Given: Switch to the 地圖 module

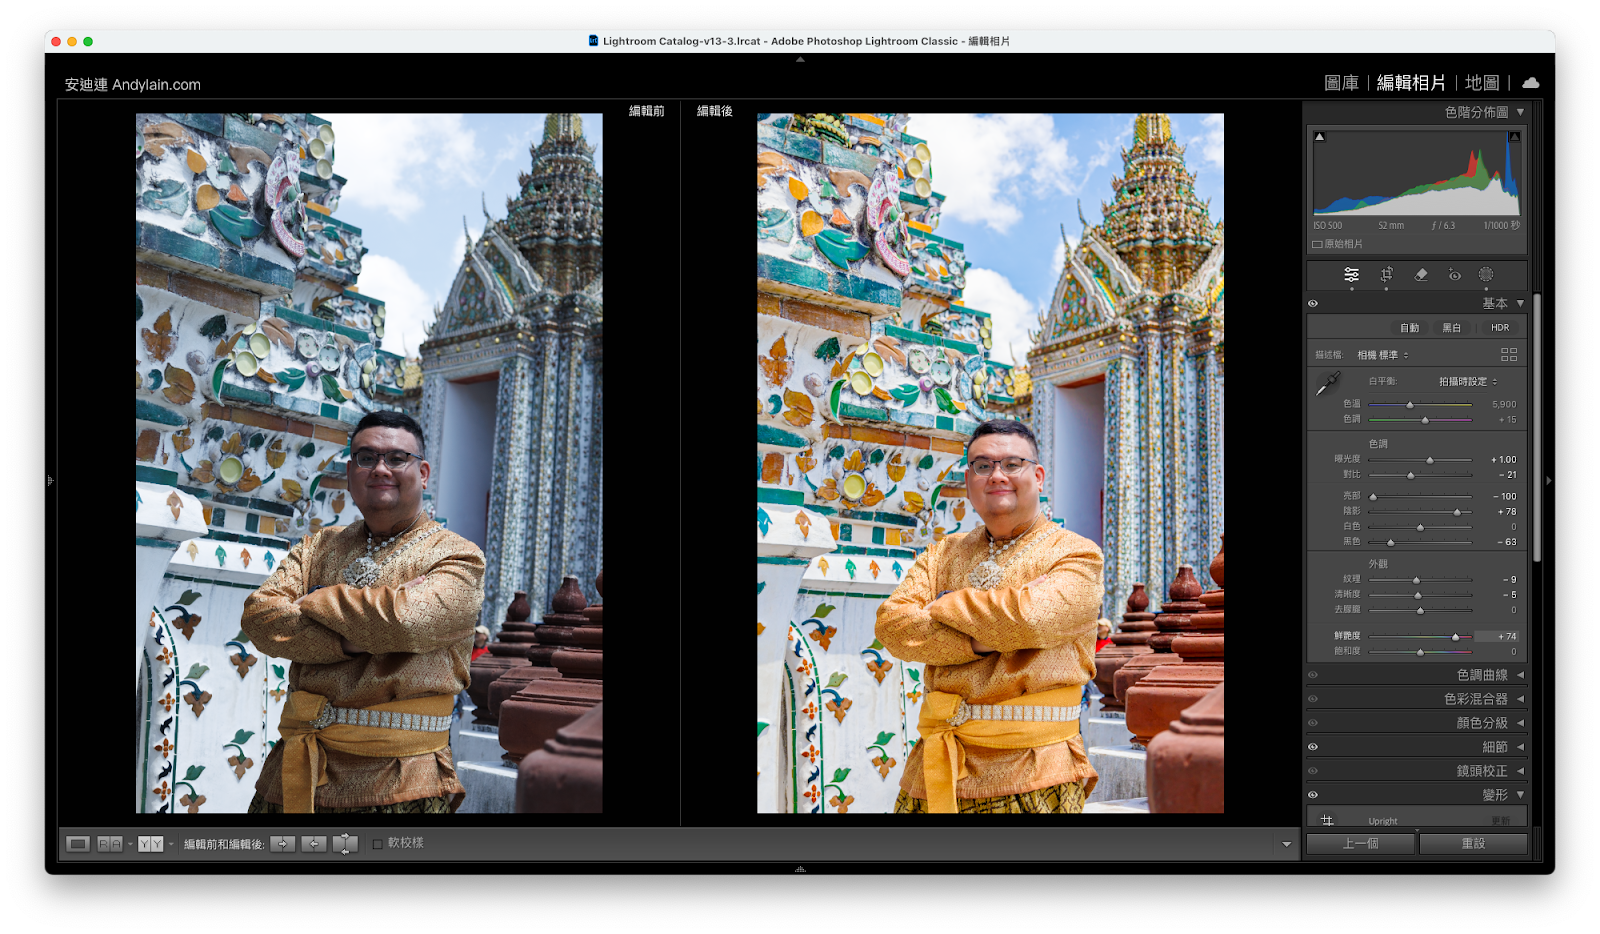Looking at the screenshot, I should tap(1482, 83).
